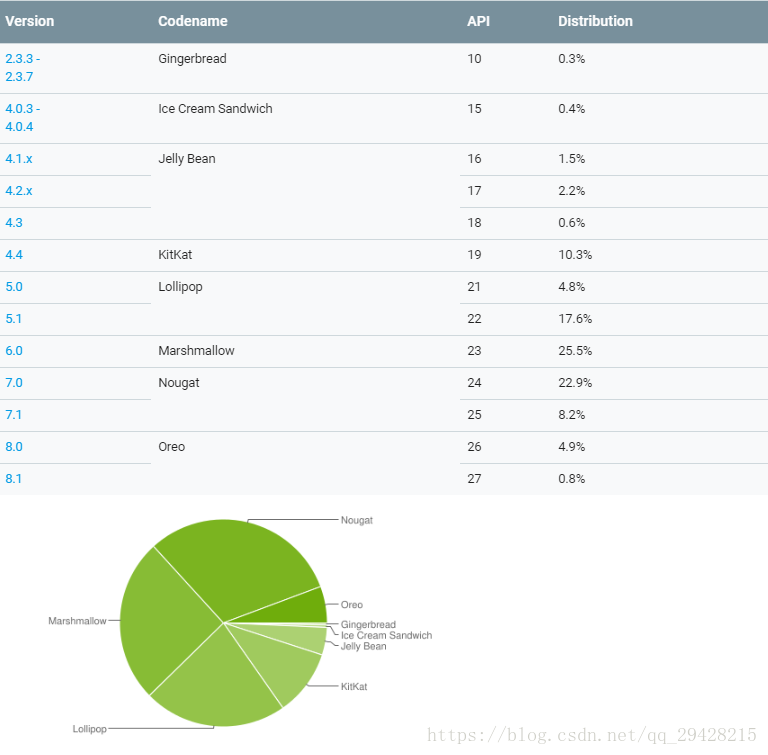
Task: Open the 4.0.3 - 4.0.4 version link
Action: (23, 118)
